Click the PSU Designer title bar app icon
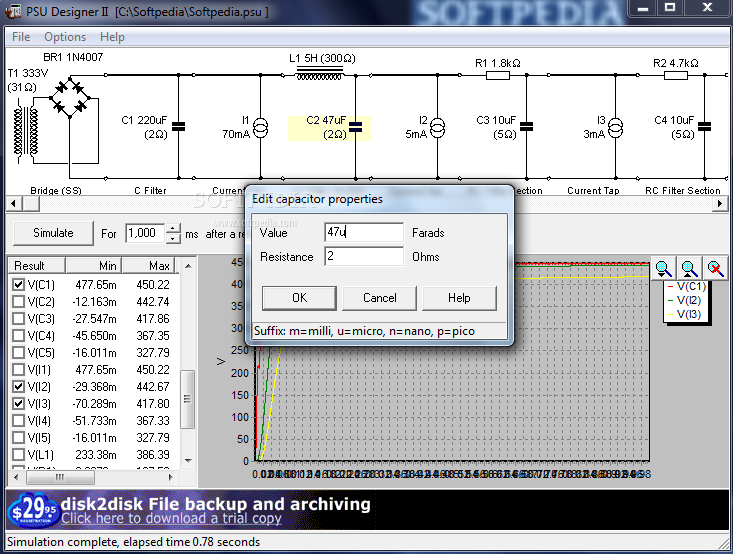The image size is (733, 554). [13, 10]
